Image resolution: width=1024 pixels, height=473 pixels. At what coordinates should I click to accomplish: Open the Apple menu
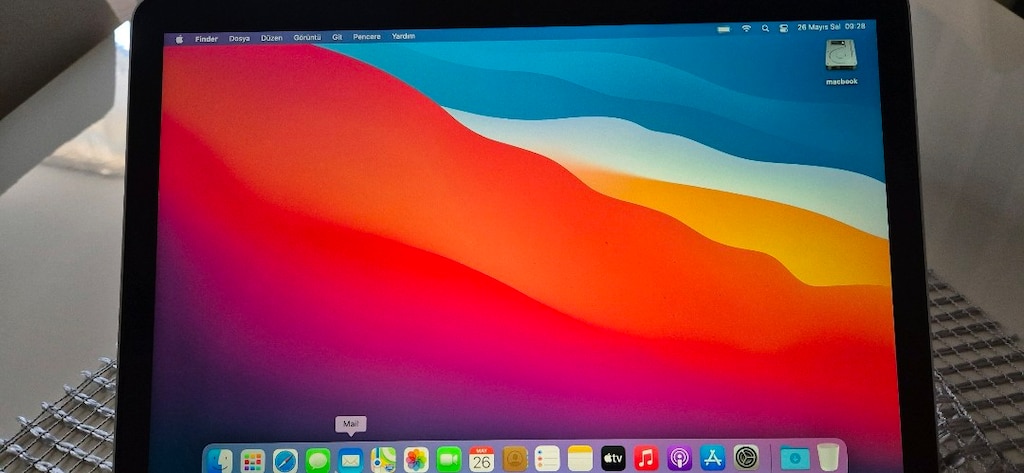pos(179,39)
